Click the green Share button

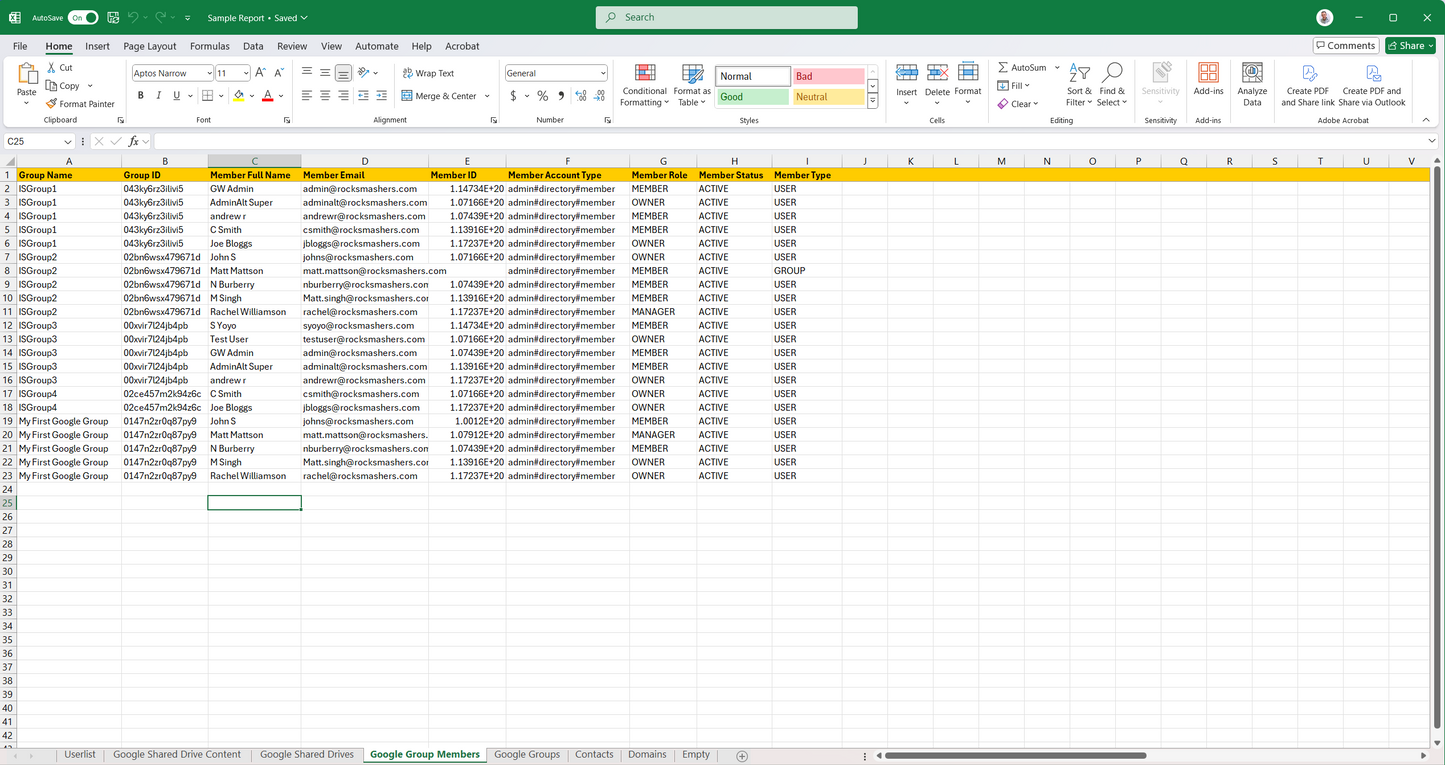click(1410, 46)
